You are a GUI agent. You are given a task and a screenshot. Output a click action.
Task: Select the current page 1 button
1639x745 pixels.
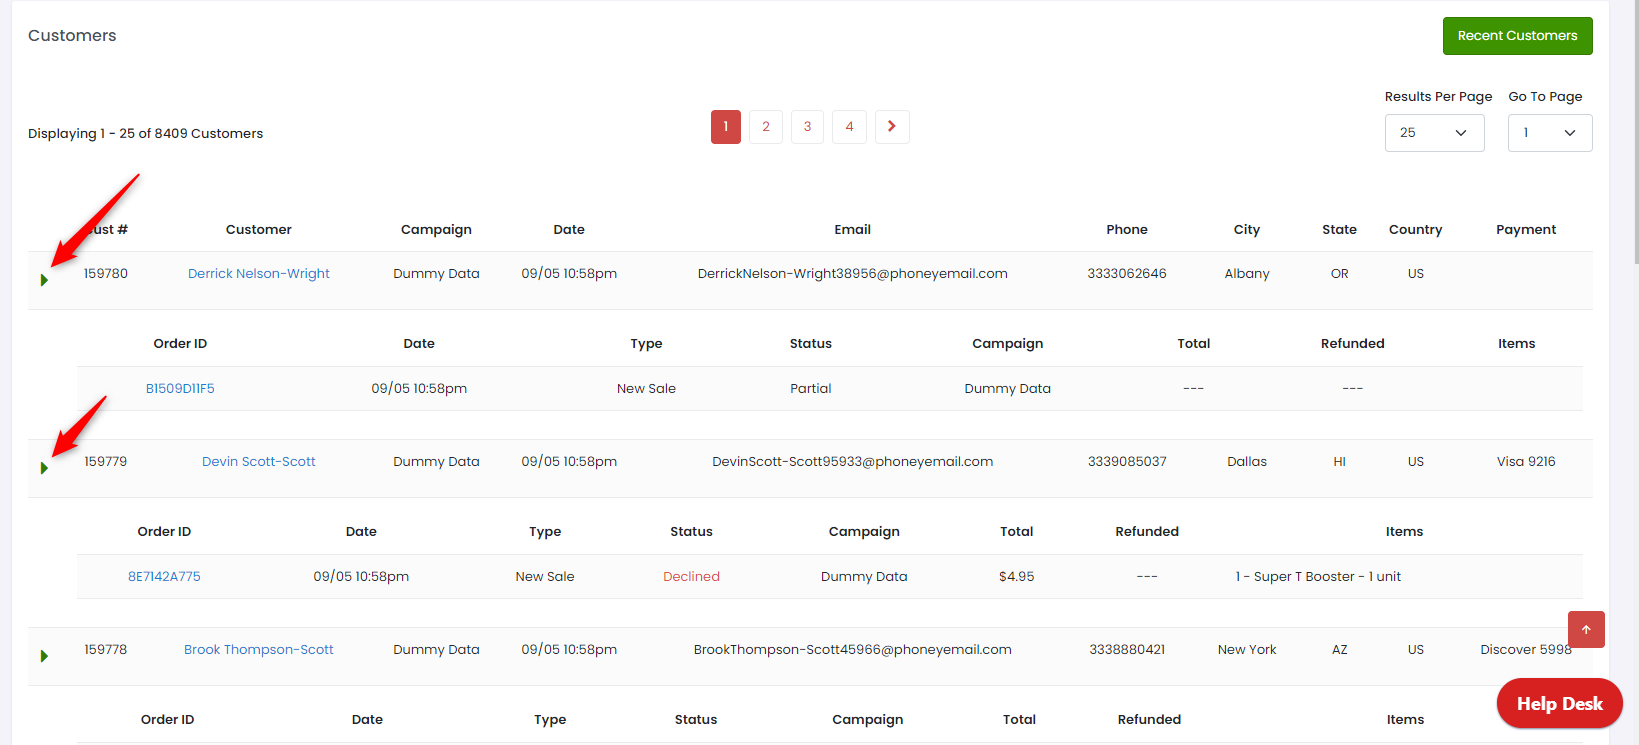click(726, 127)
